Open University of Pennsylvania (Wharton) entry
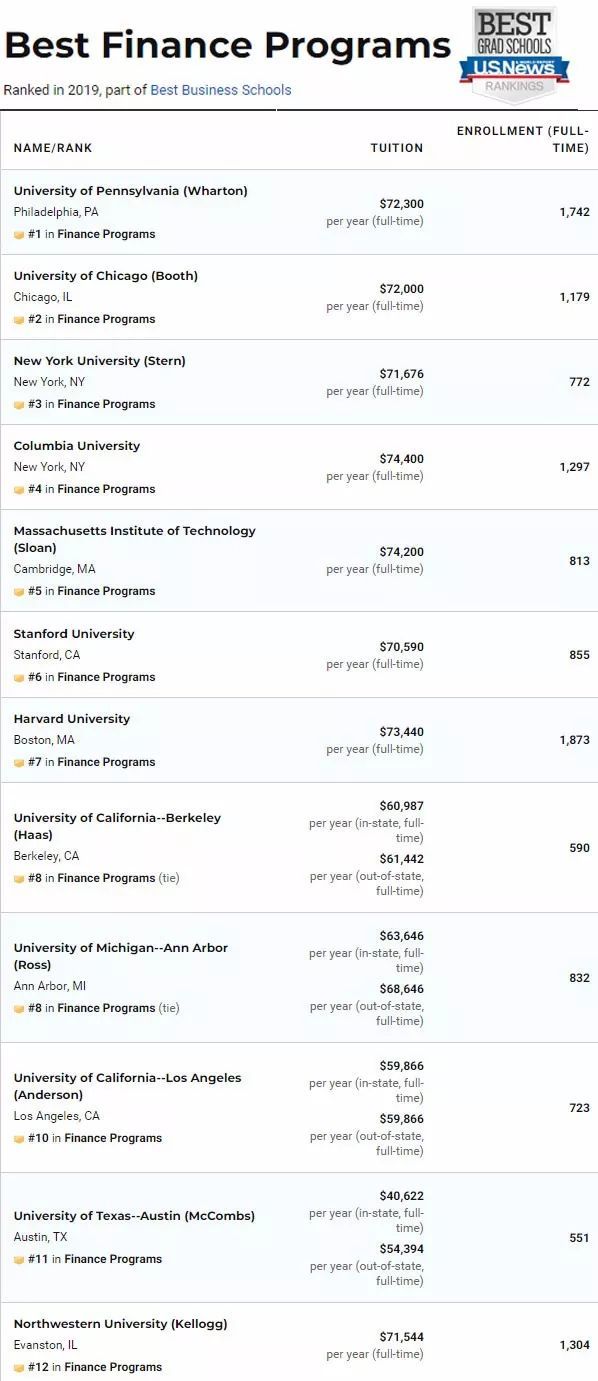Viewport: 598px width, 1381px height. 130,191
